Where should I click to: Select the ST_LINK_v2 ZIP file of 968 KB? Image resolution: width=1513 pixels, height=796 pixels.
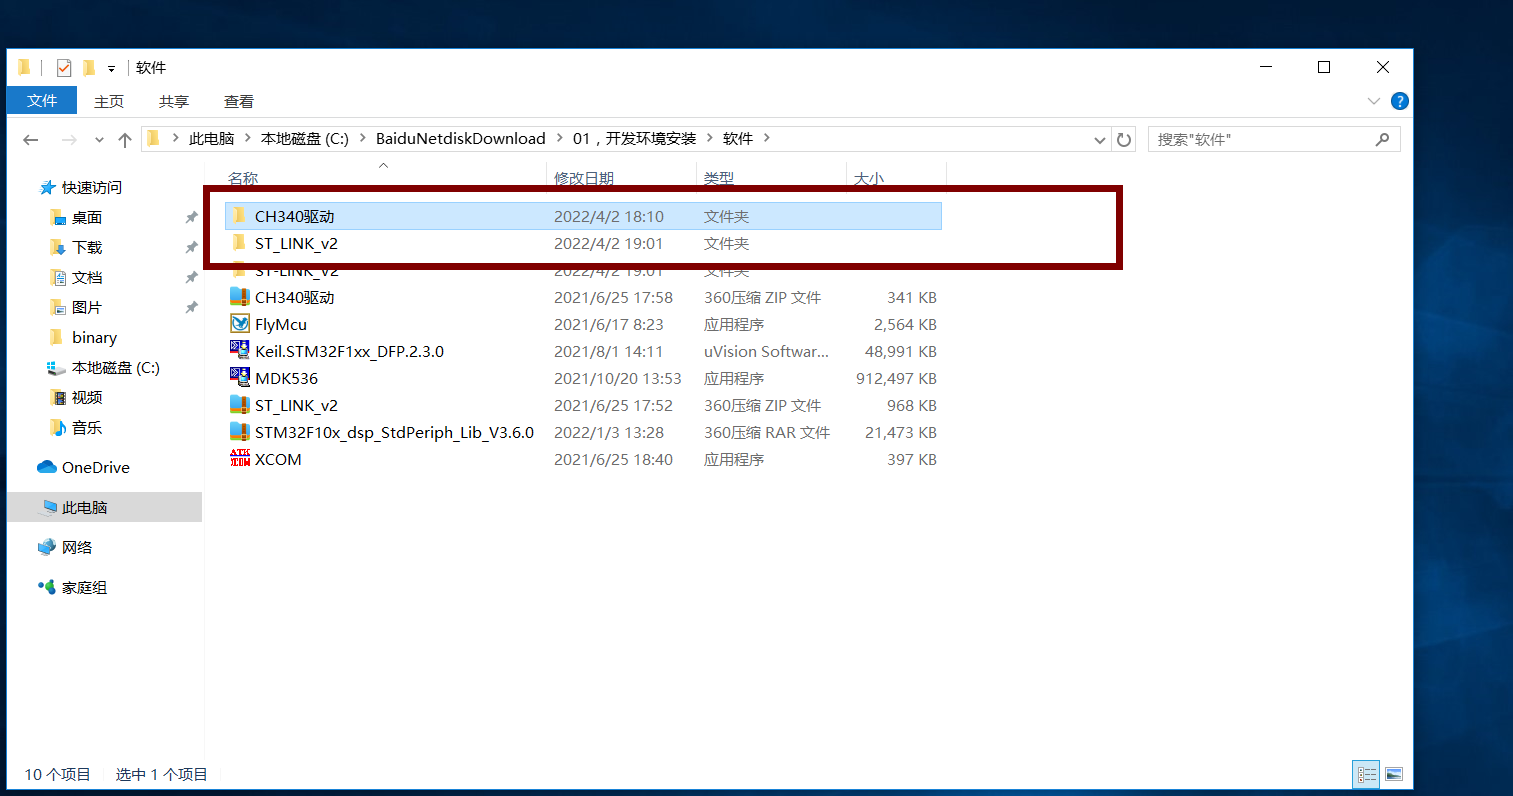click(x=583, y=405)
